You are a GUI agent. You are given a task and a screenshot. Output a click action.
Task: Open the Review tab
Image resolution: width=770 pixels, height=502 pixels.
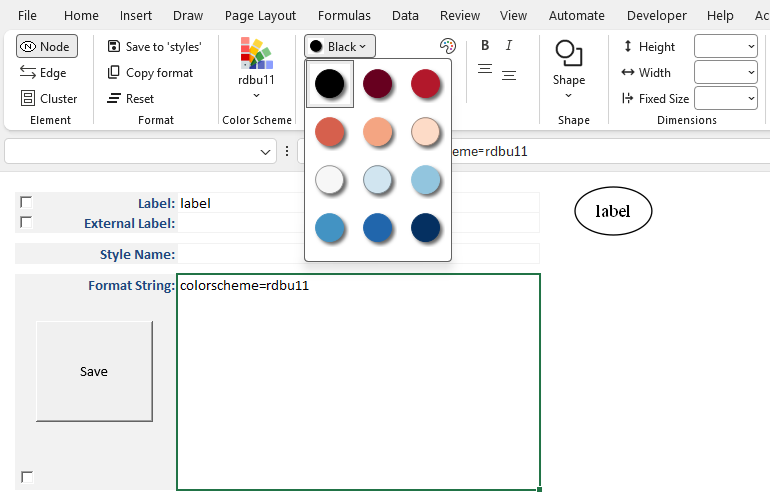pos(460,16)
